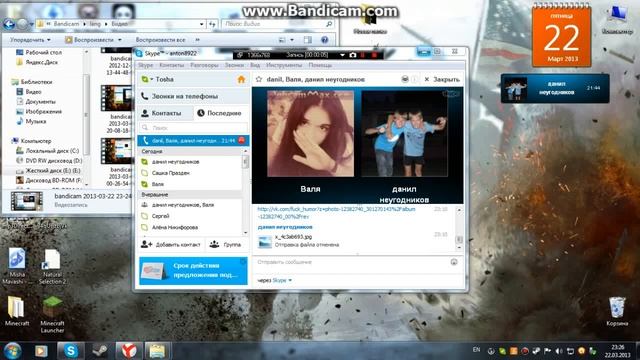Click the x_4c3ab693.jpg file thumbnail in chat

265,242
